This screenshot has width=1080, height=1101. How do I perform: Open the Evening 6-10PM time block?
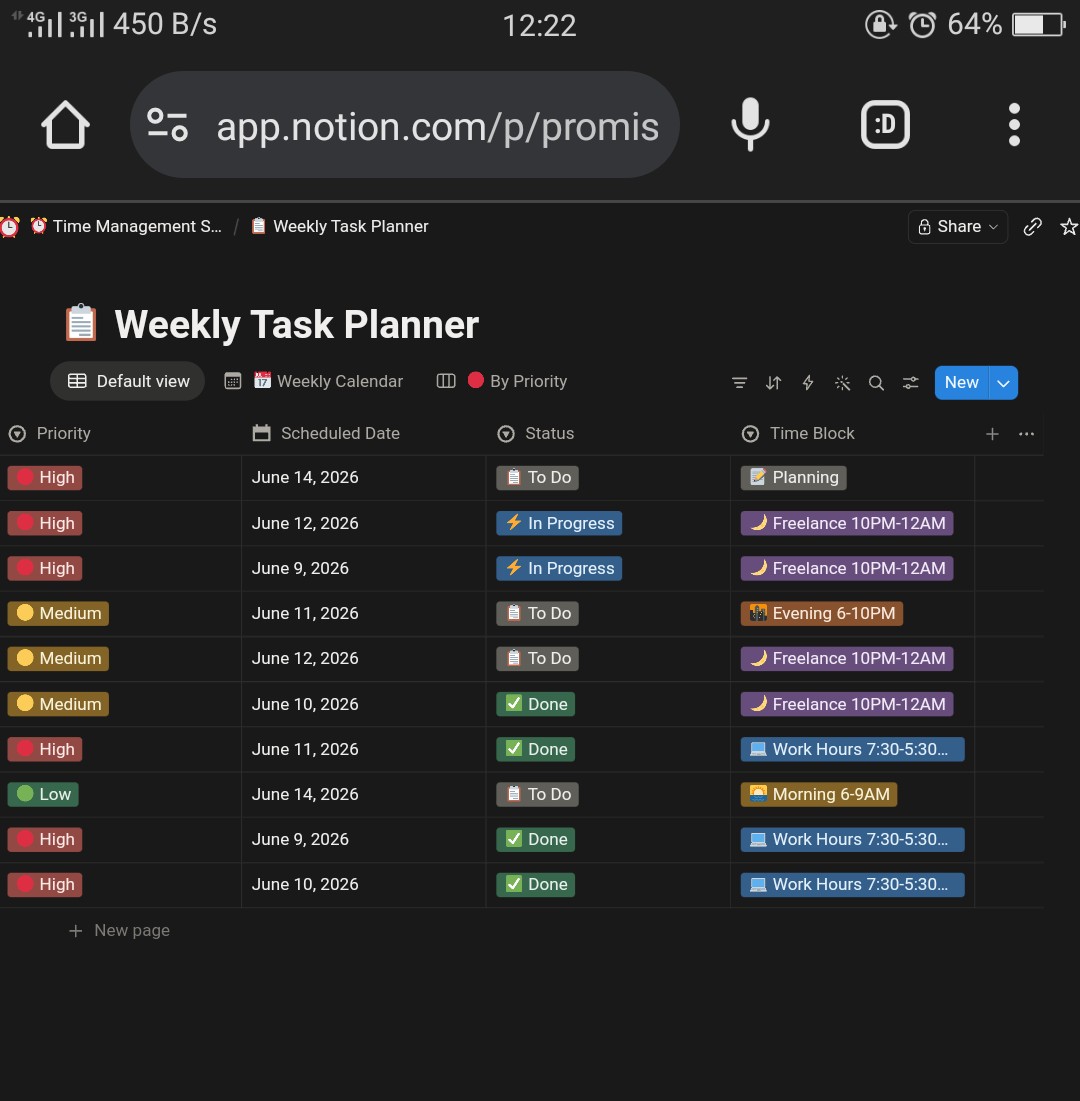(822, 613)
